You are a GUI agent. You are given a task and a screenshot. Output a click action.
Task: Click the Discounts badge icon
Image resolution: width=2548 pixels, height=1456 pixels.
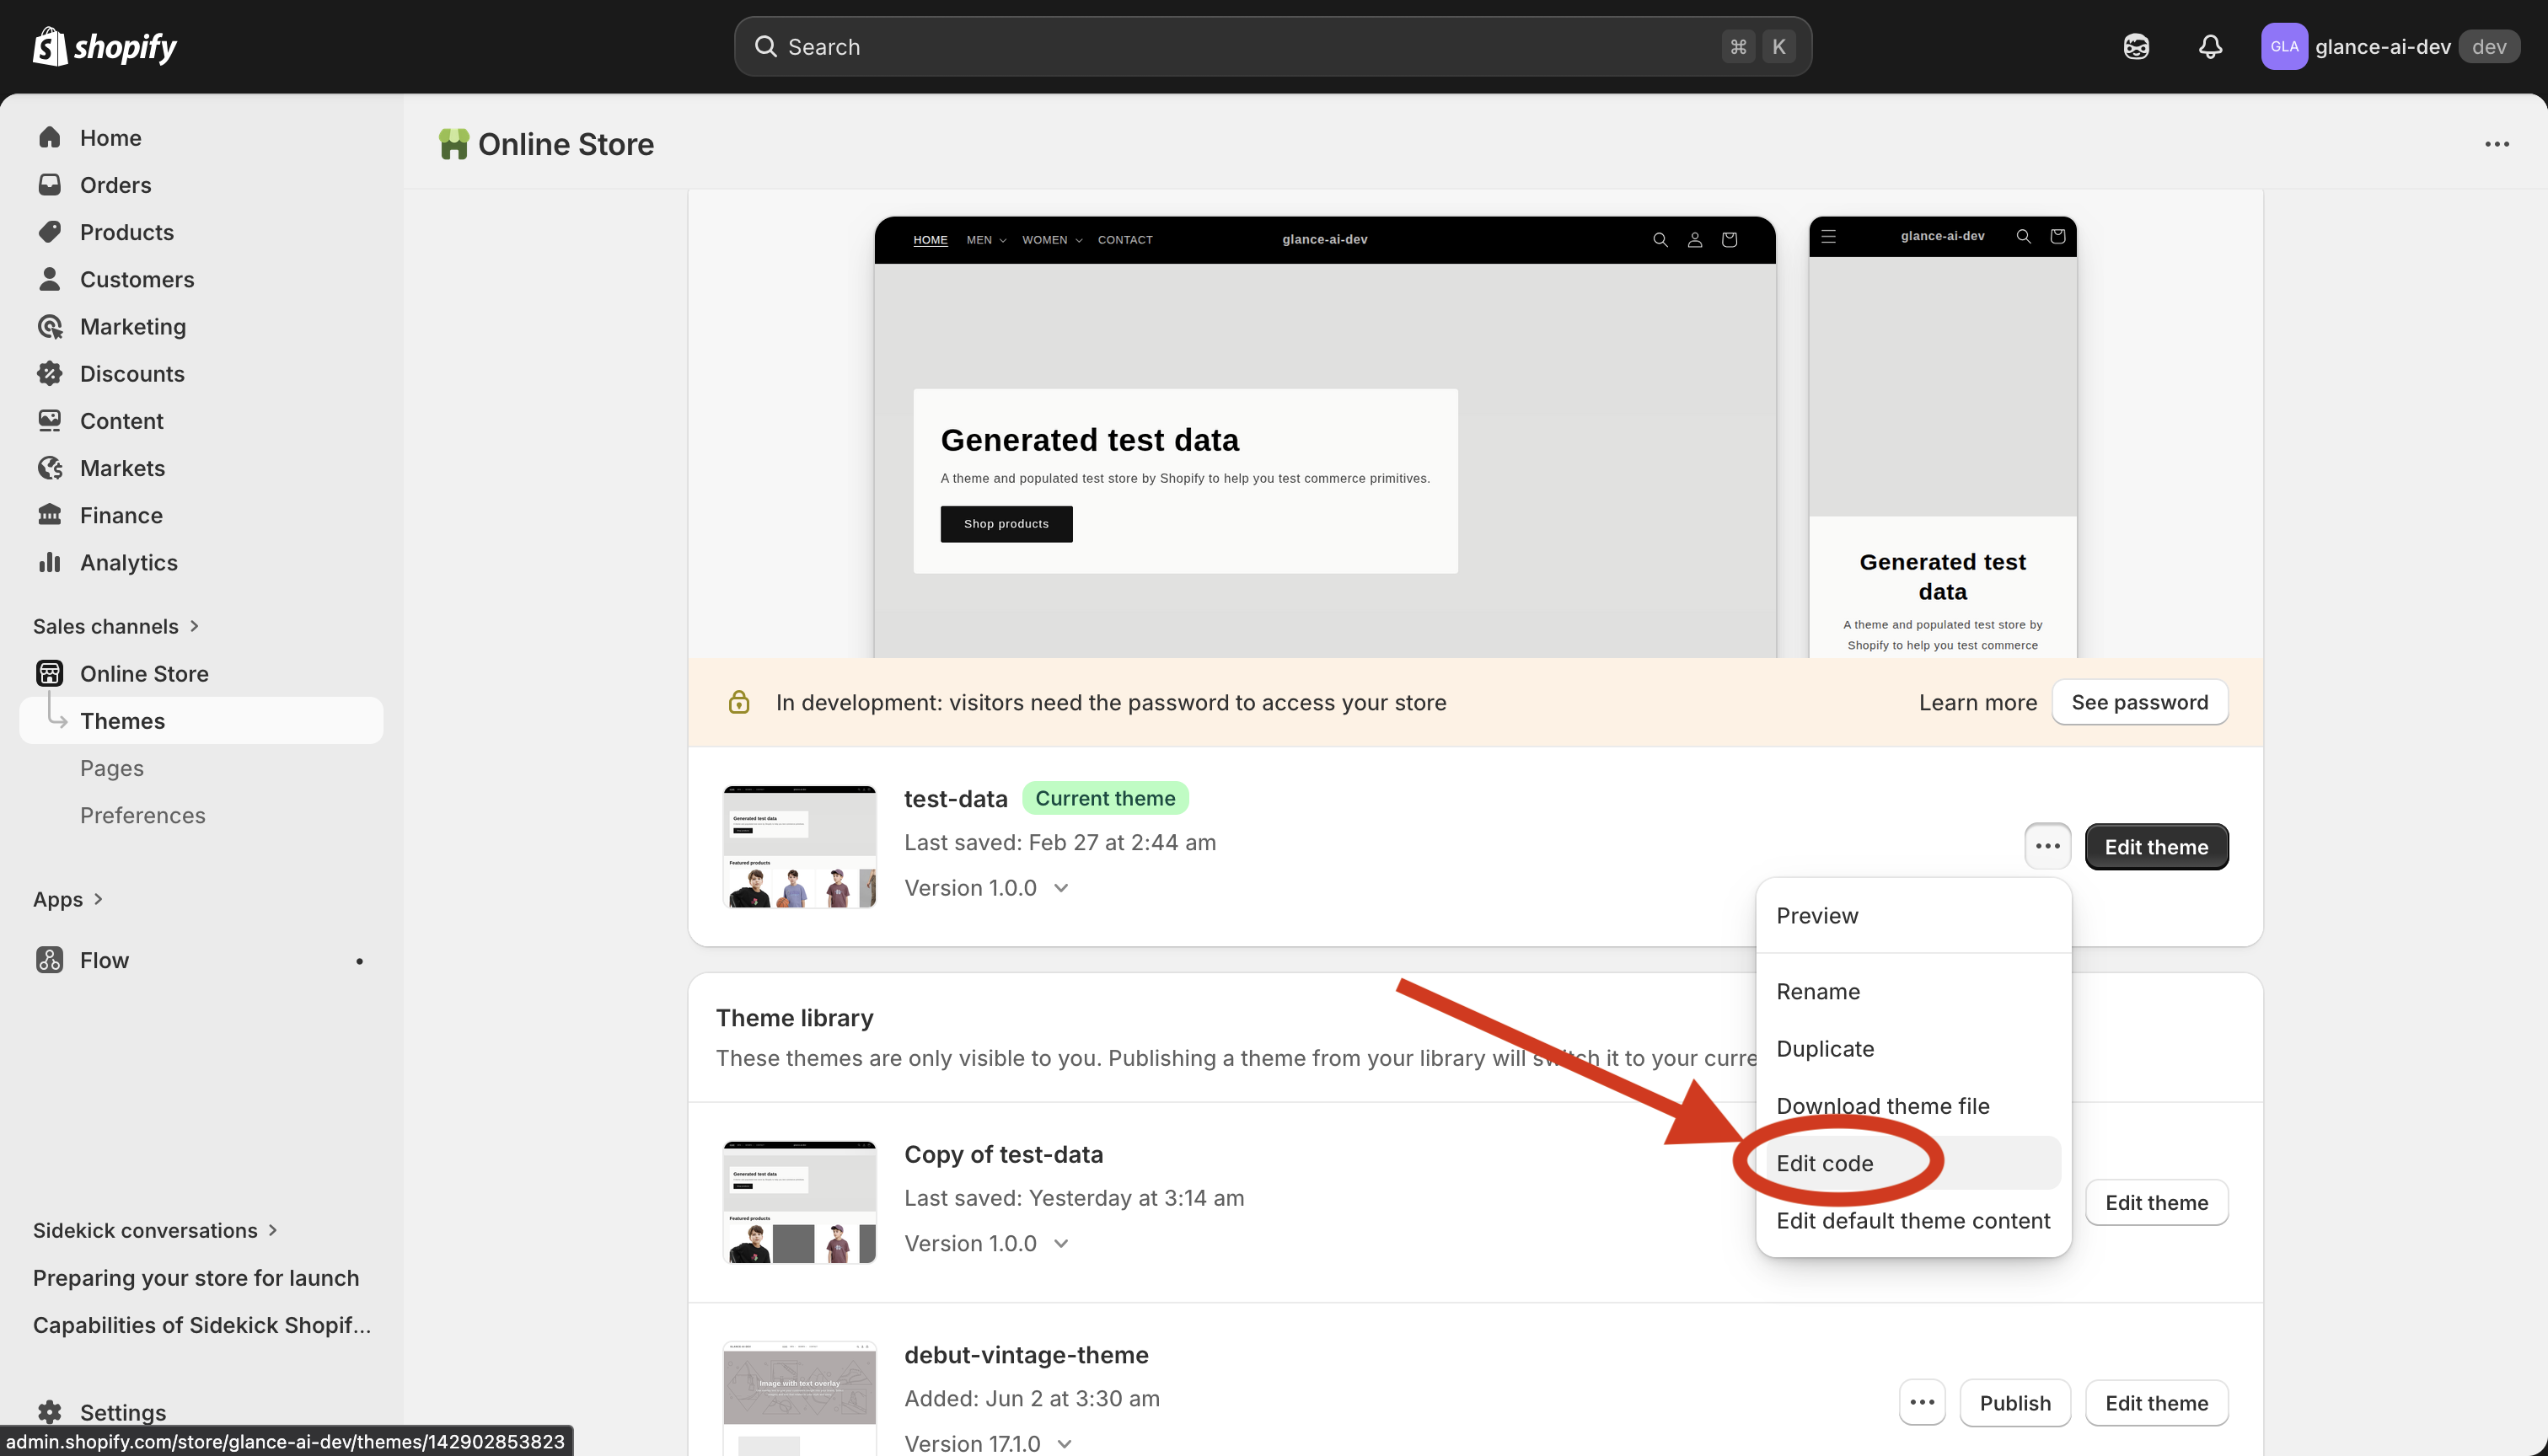click(x=50, y=373)
